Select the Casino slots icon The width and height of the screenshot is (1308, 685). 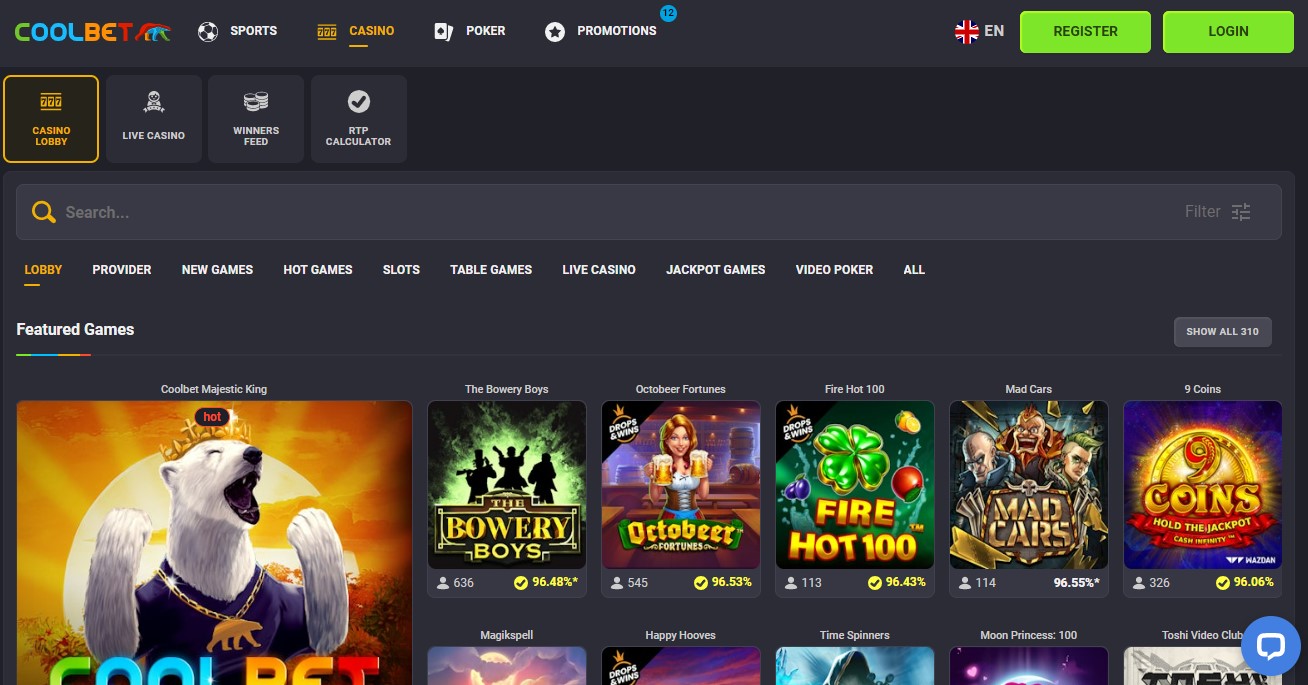point(327,31)
